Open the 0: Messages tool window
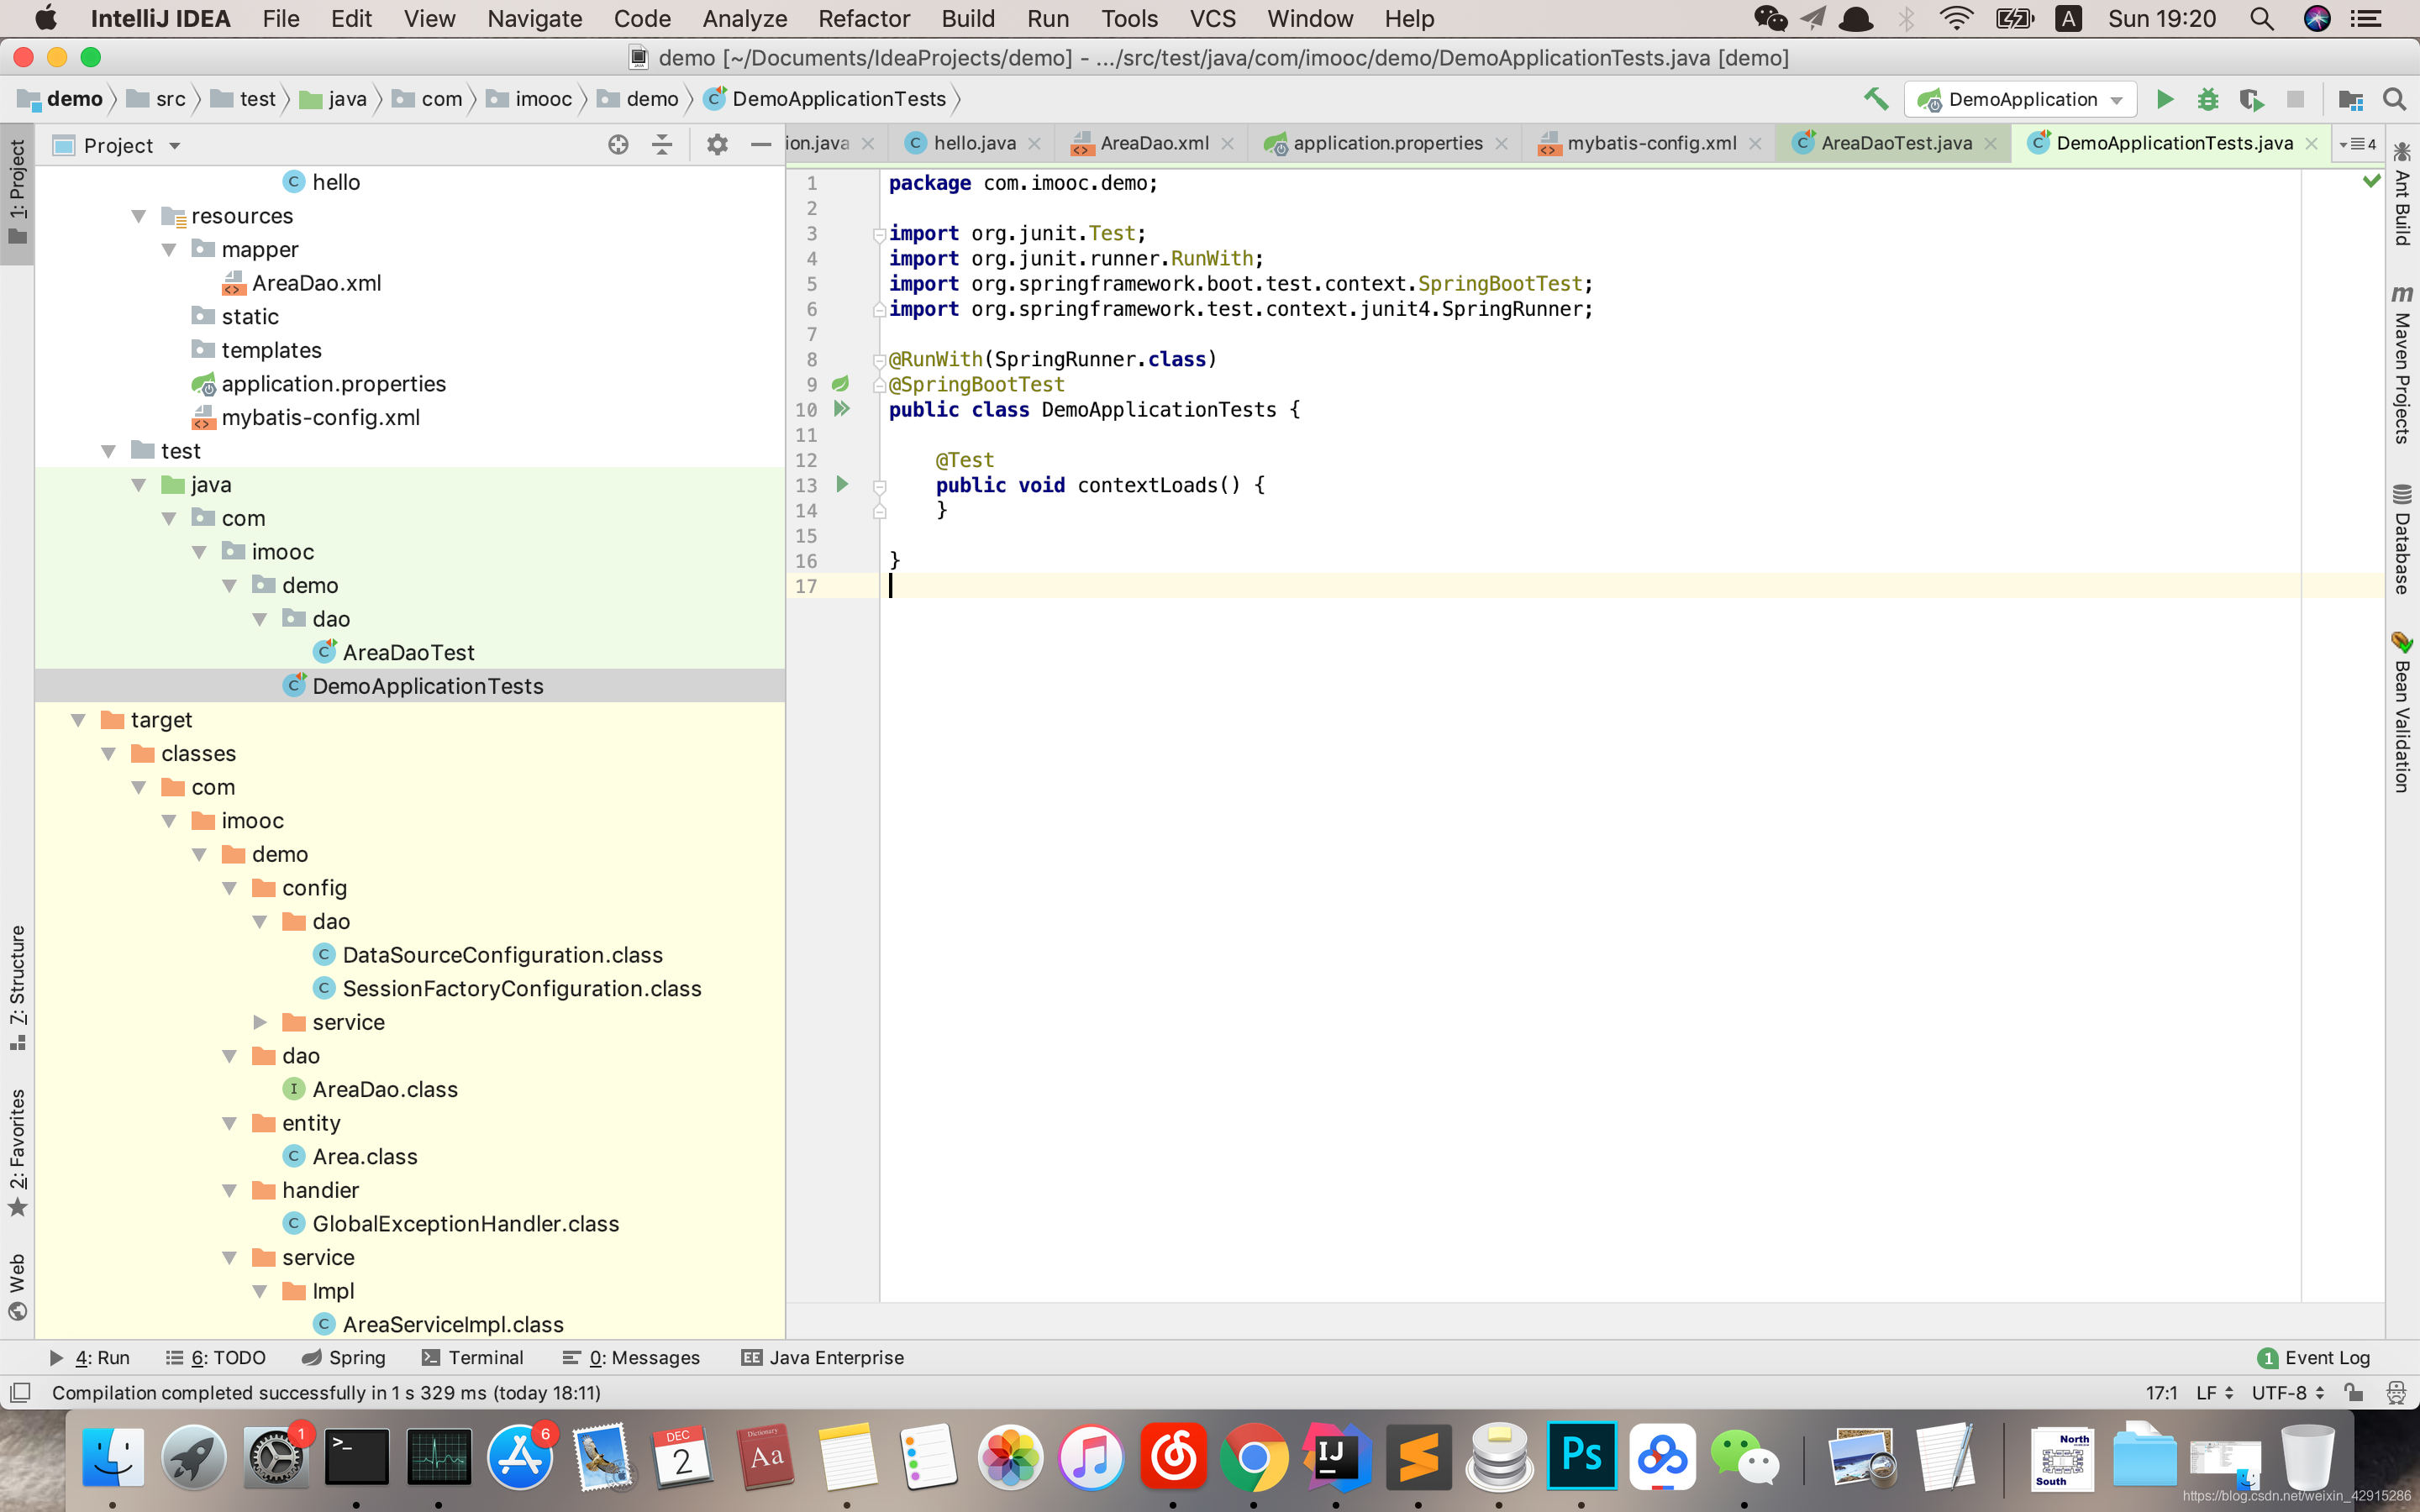The image size is (2420, 1512). 631,1357
